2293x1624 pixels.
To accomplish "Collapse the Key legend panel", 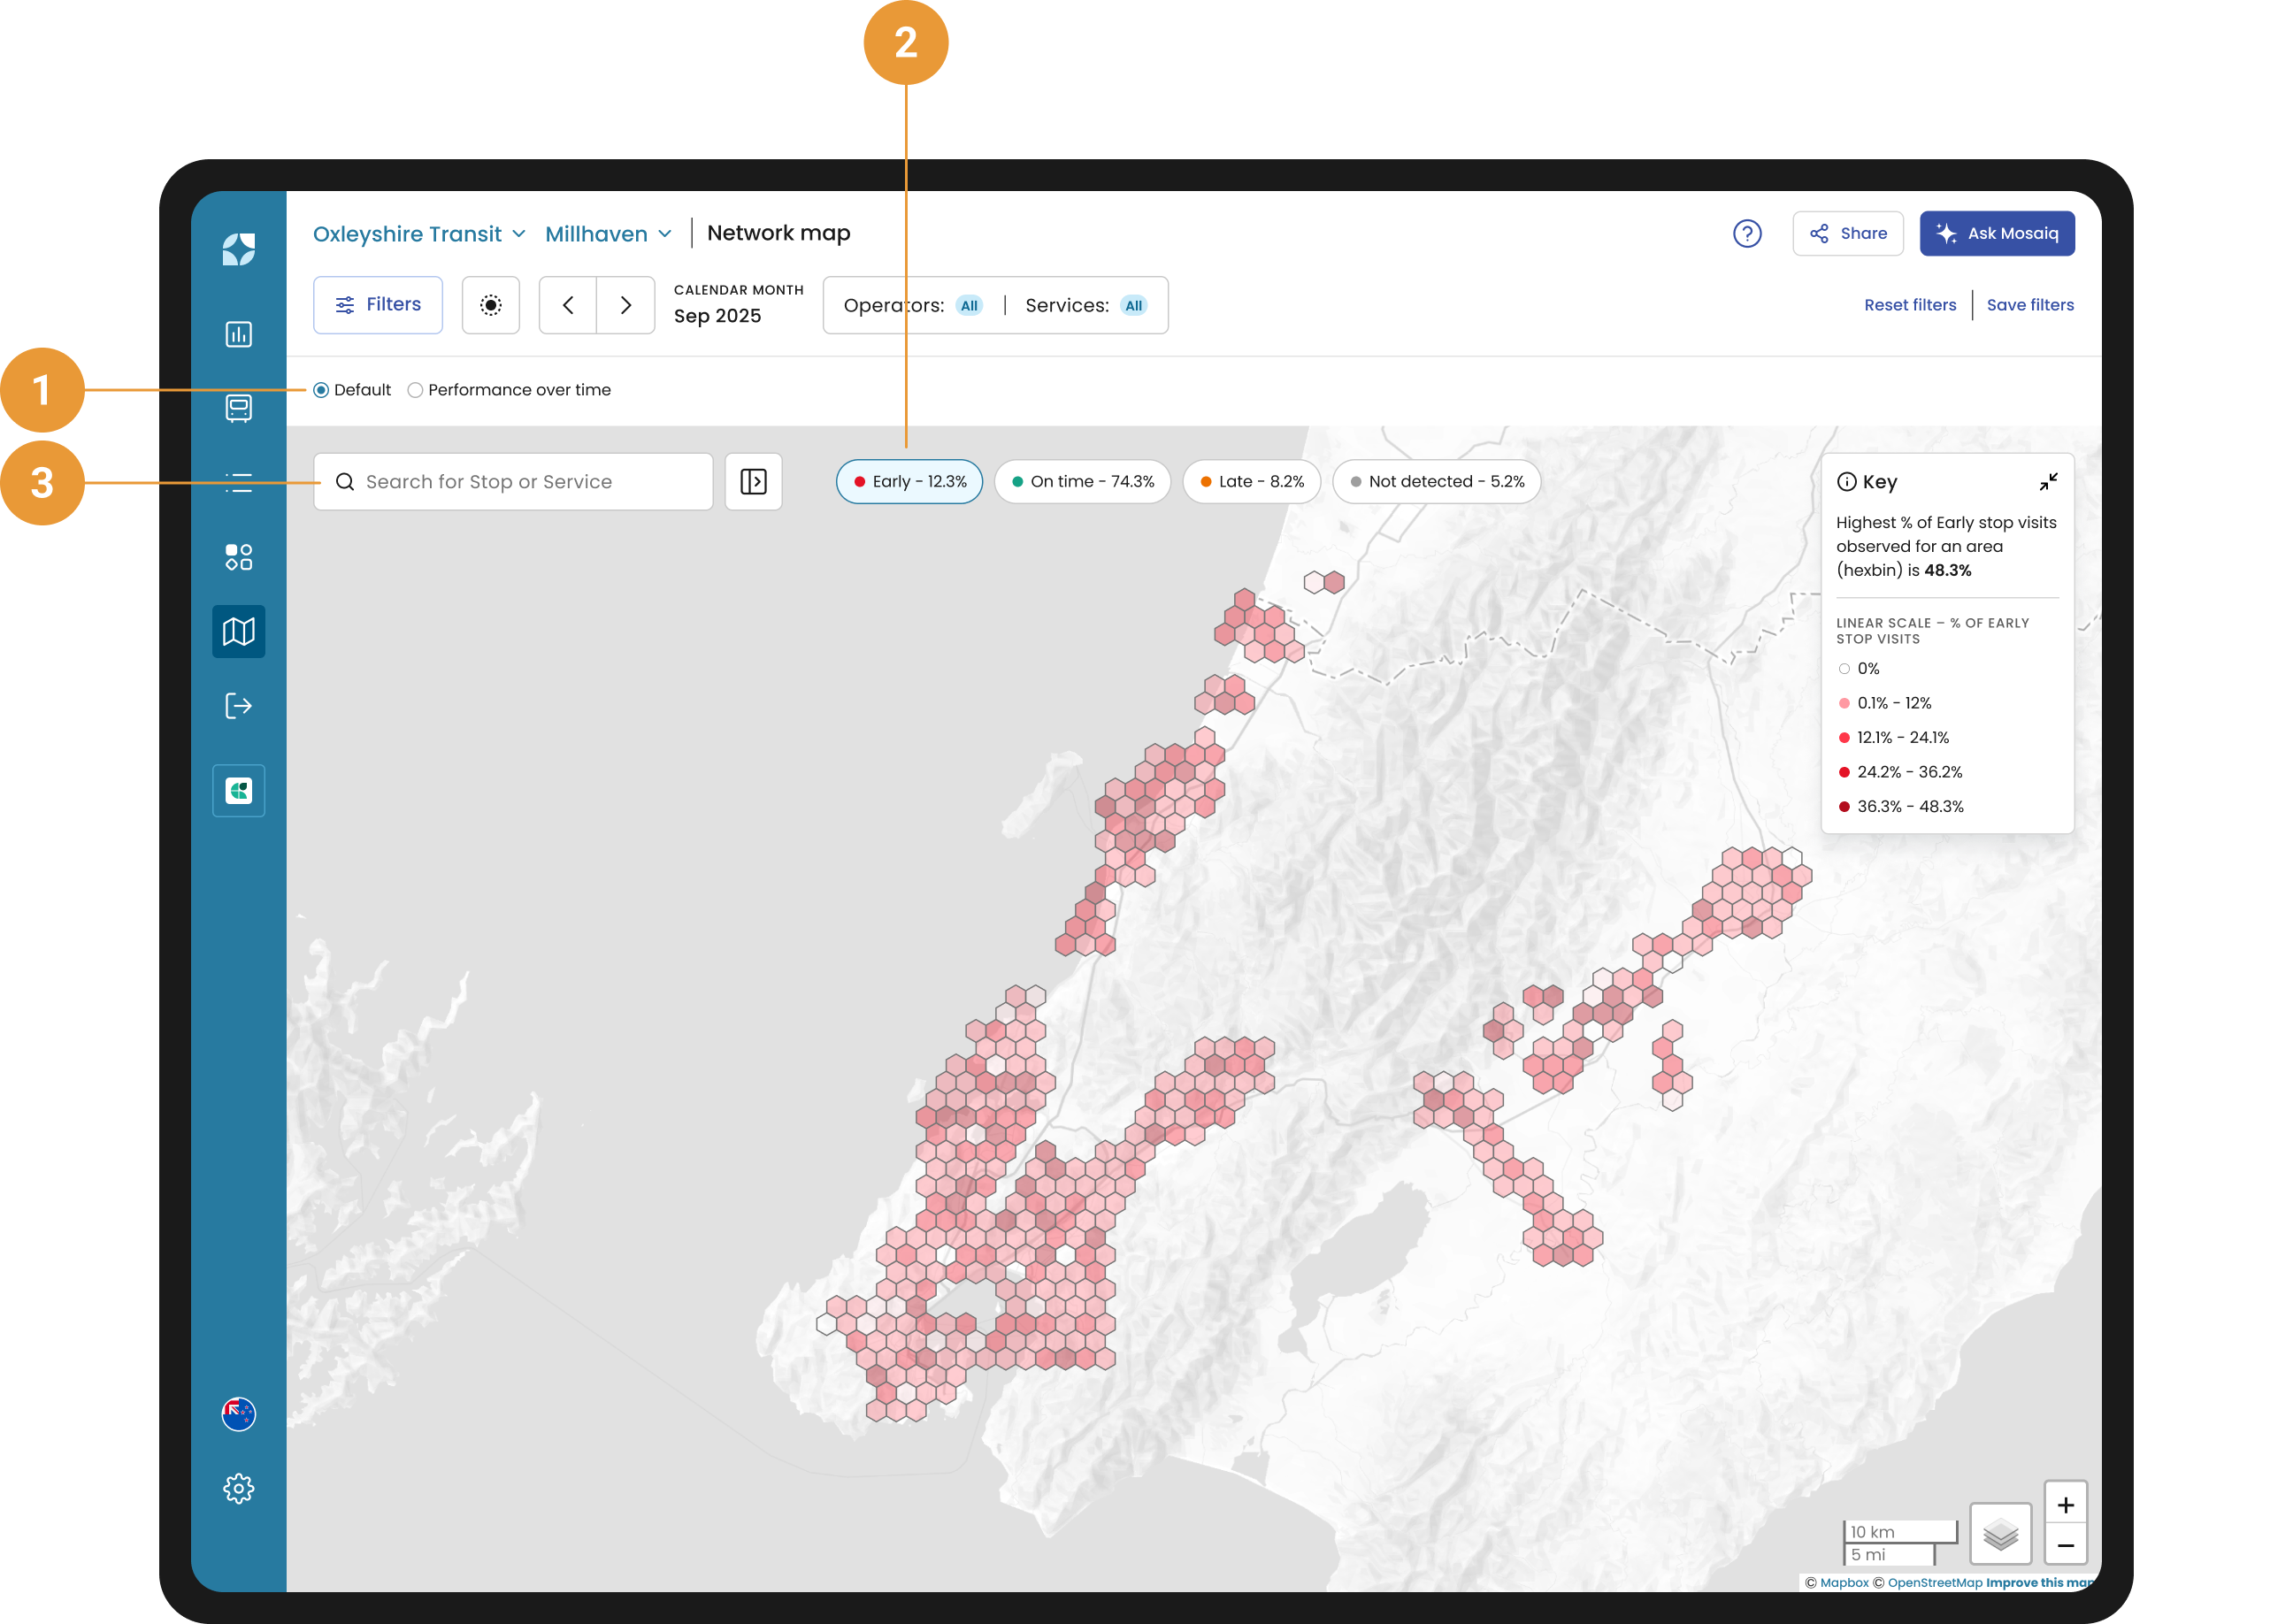I will tap(2048, 482).
